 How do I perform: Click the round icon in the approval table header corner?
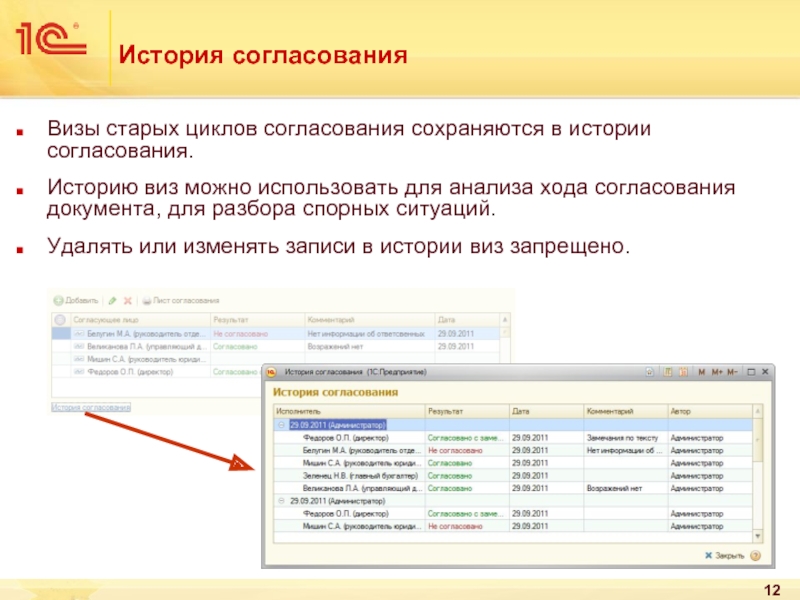coord(60,320)
